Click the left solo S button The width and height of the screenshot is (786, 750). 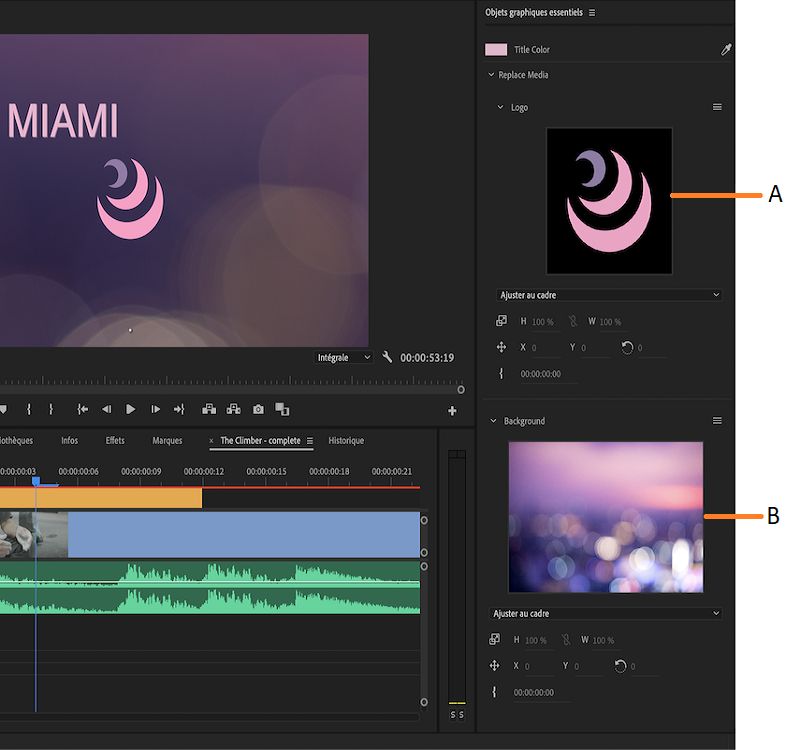click(453, 715)
